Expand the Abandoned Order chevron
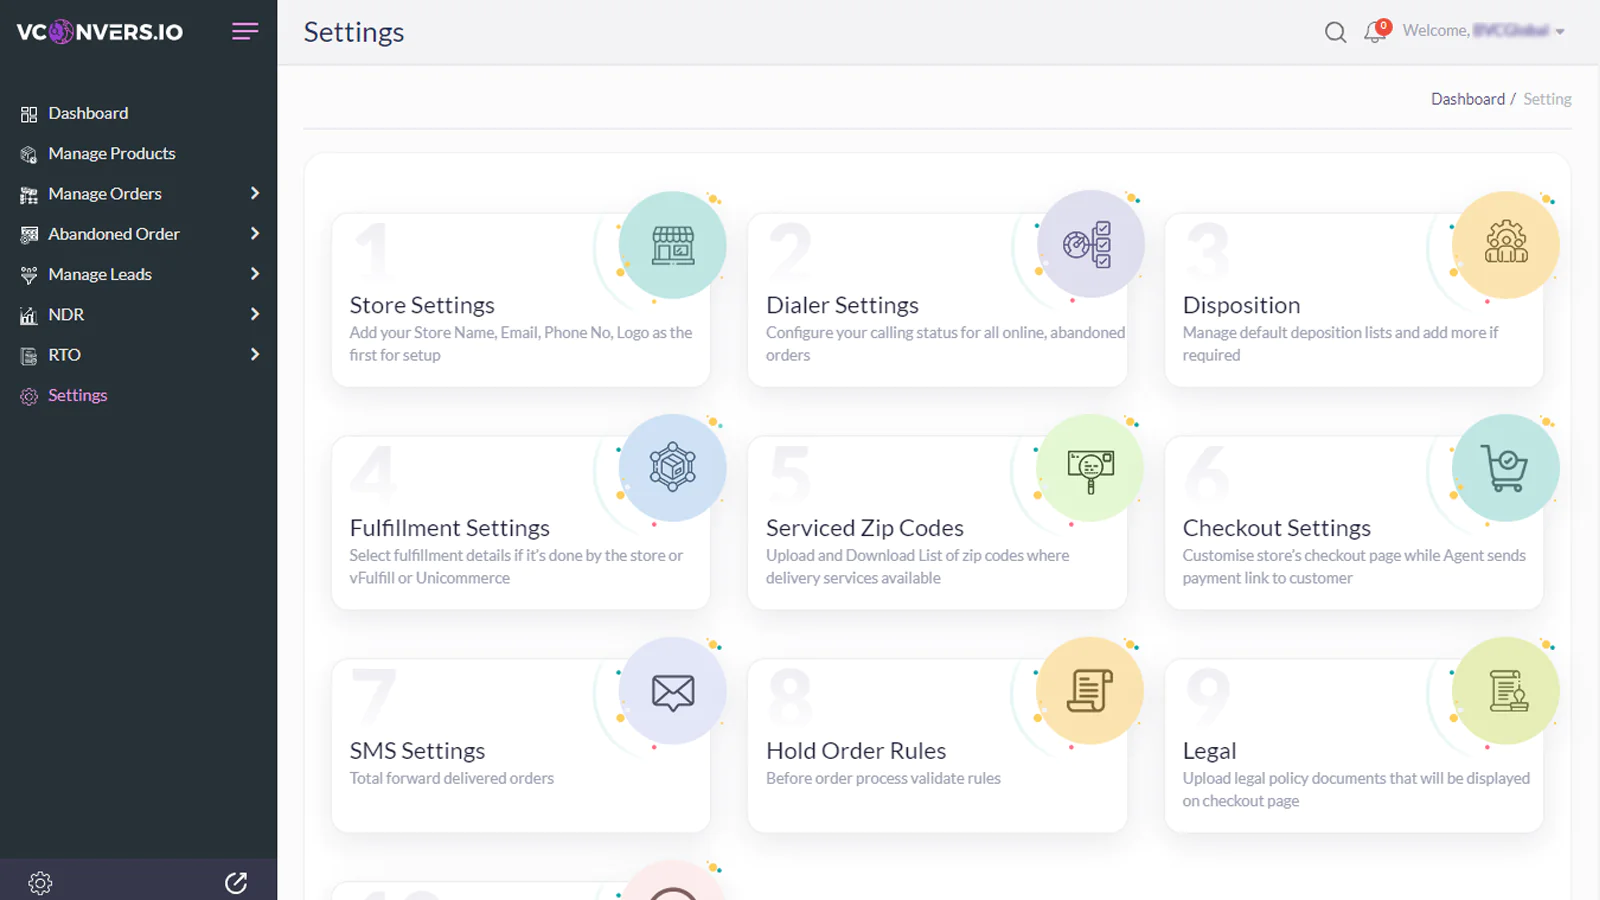 pyautogui.click(x=254, y=233)
